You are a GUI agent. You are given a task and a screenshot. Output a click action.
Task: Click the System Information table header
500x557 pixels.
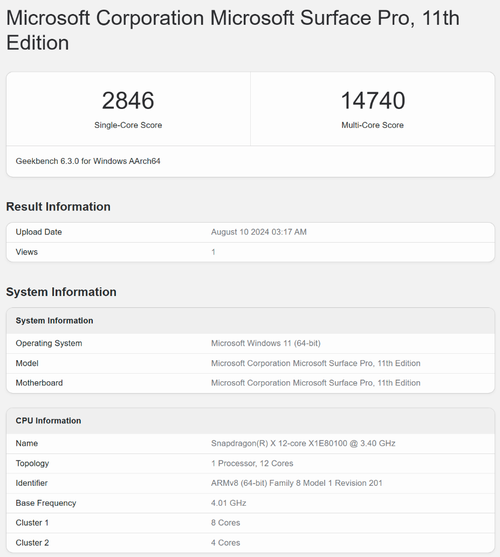(x=250, y=320)
